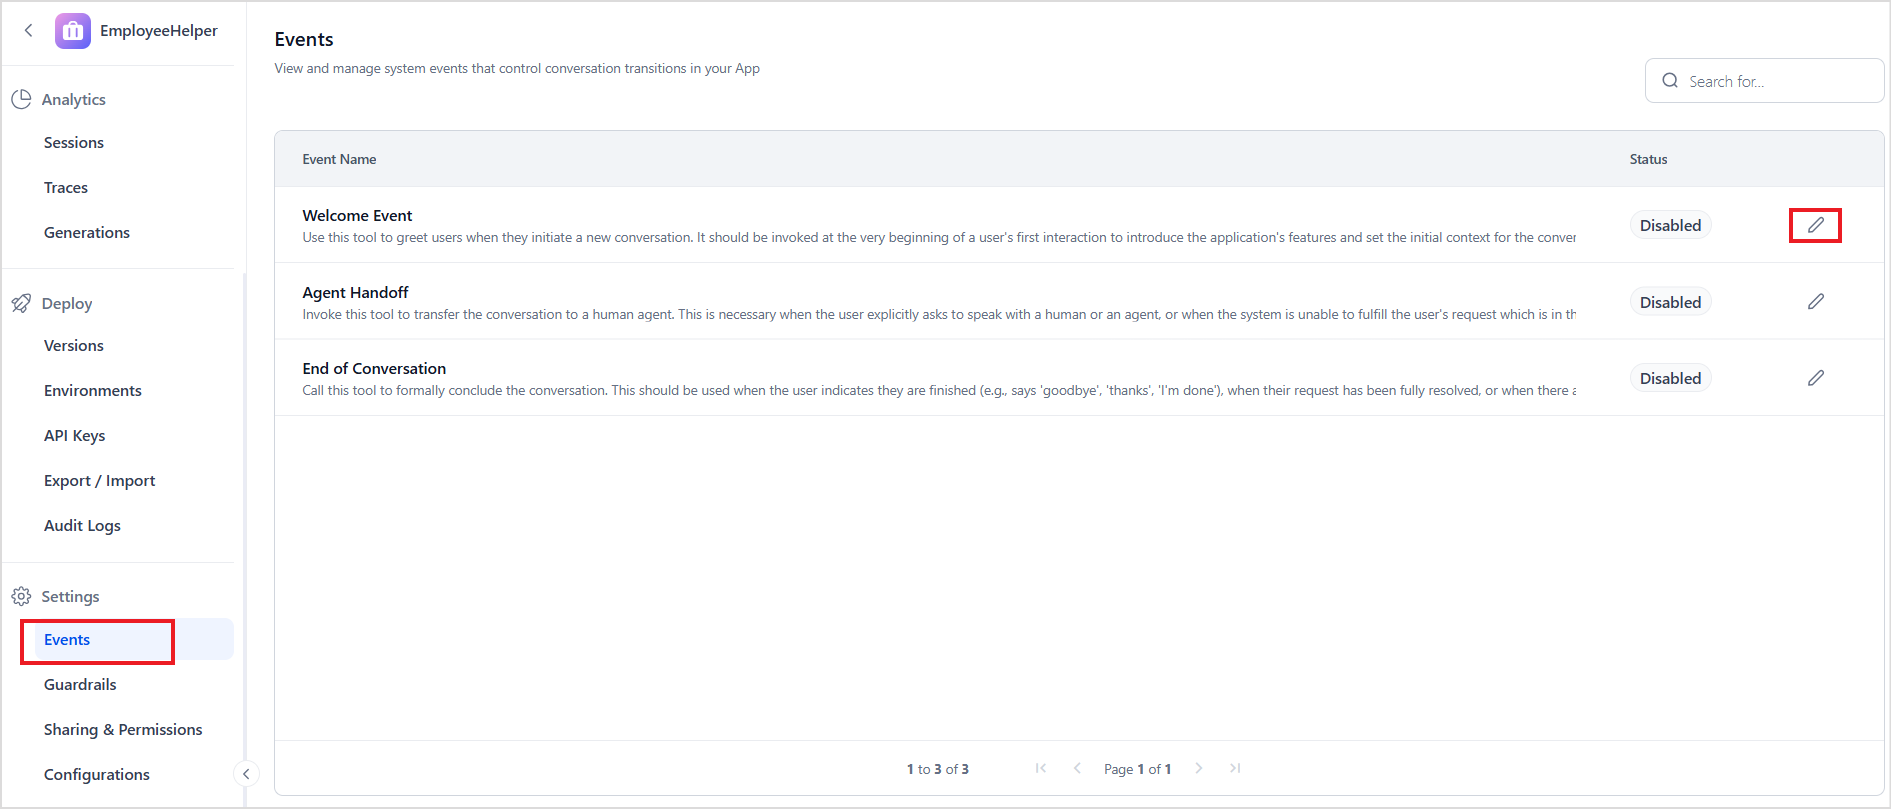Click the Welcome Event Disabled status badge
Screen dimensions: 1891x809
1670,225
